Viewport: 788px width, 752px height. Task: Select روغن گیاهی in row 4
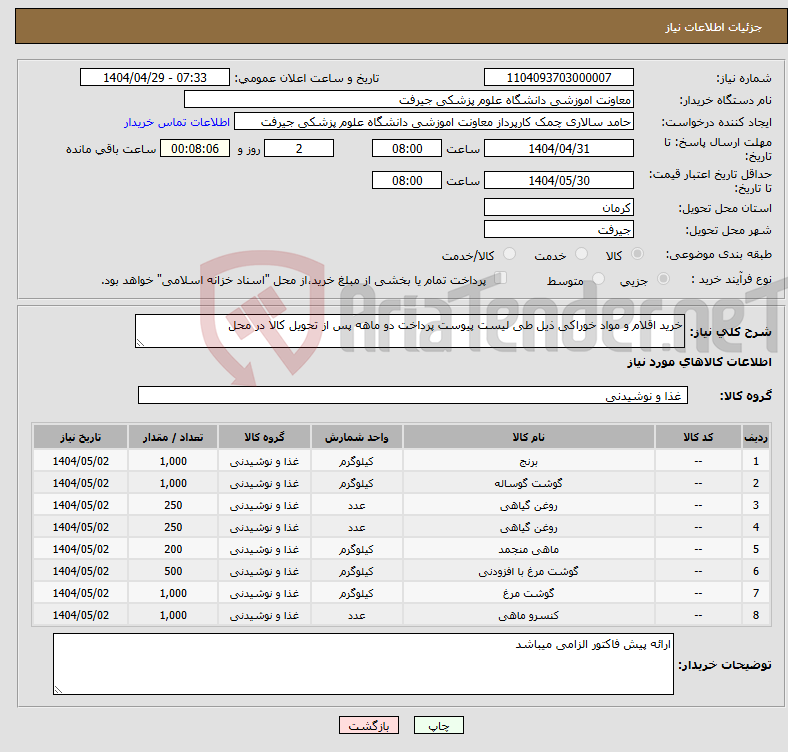528,527
